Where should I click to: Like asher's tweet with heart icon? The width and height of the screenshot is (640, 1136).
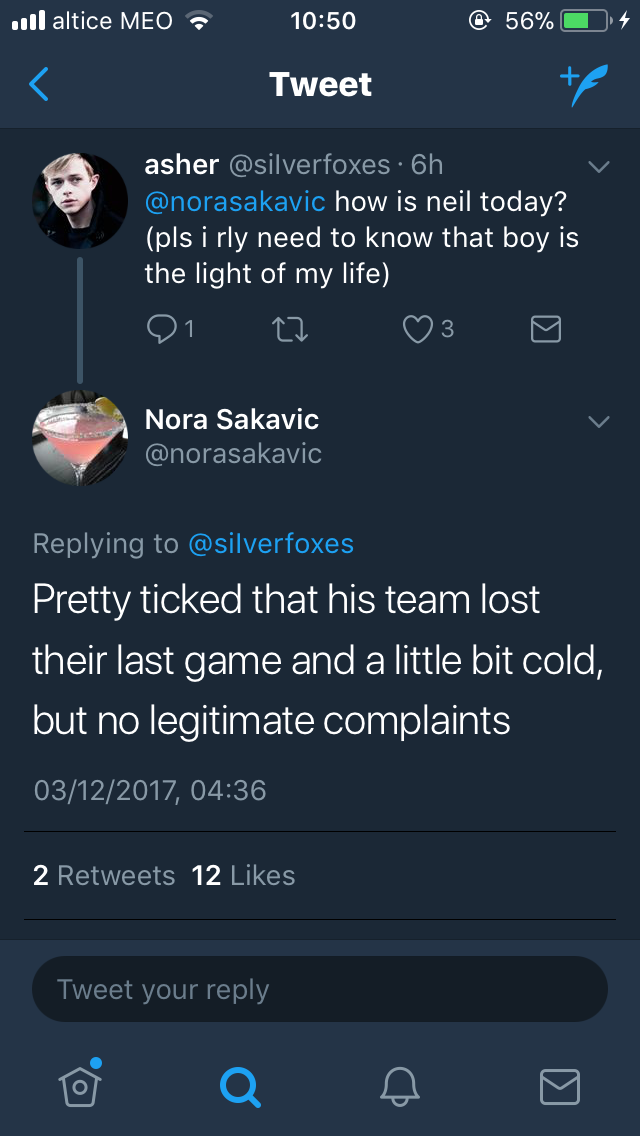point(417,329)
